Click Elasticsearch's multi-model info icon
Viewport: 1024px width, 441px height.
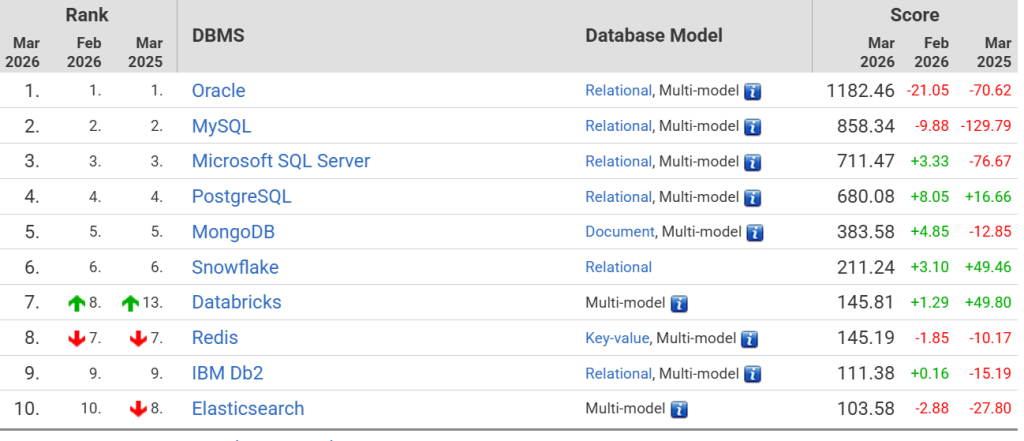[x=679, y=409]
